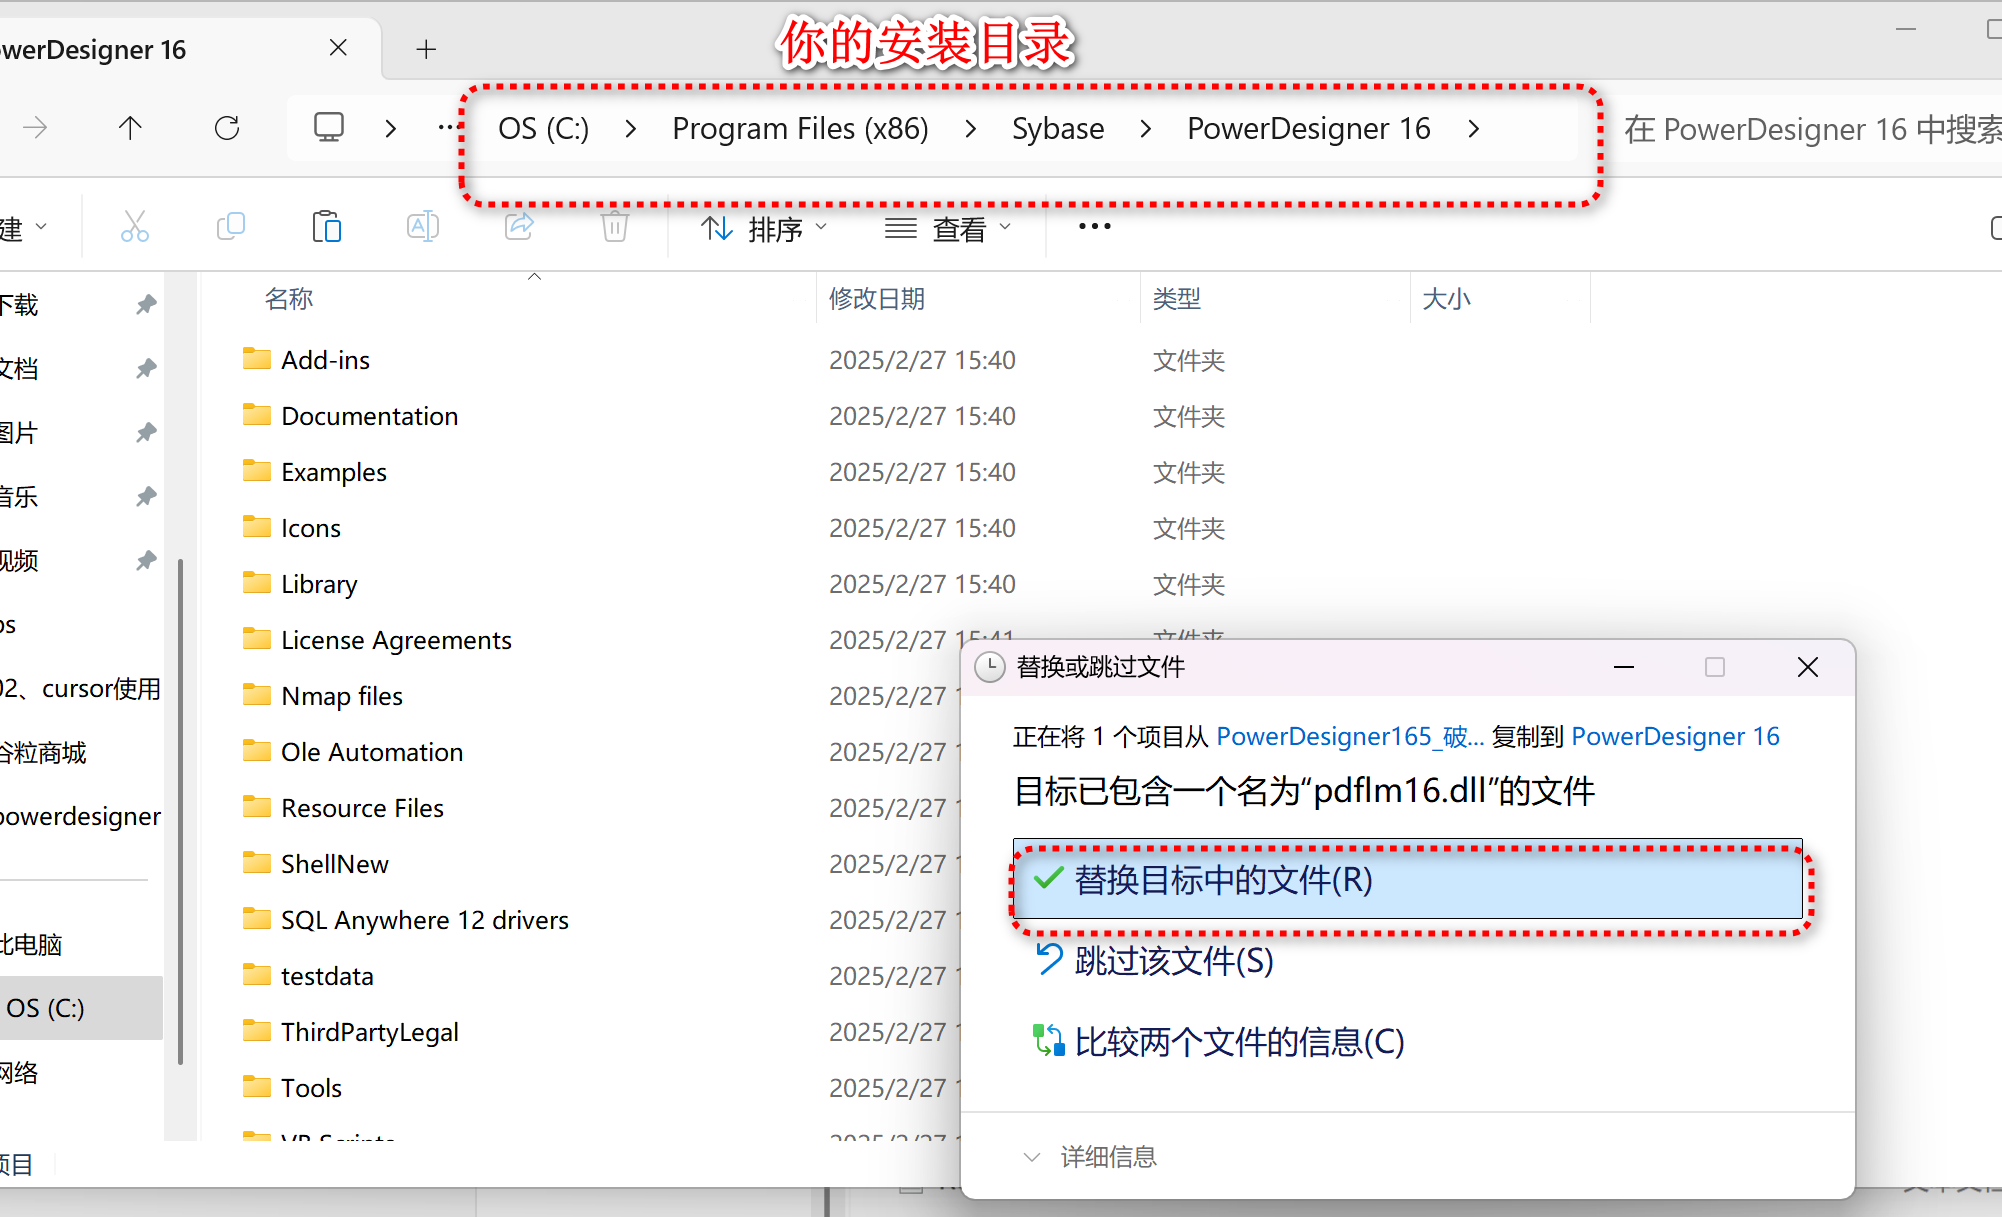Choose 替换目标中的文件(R) option
Image resolution: width=2002 pixels, height=1217 pixels.
click(x=1222, y=880)
